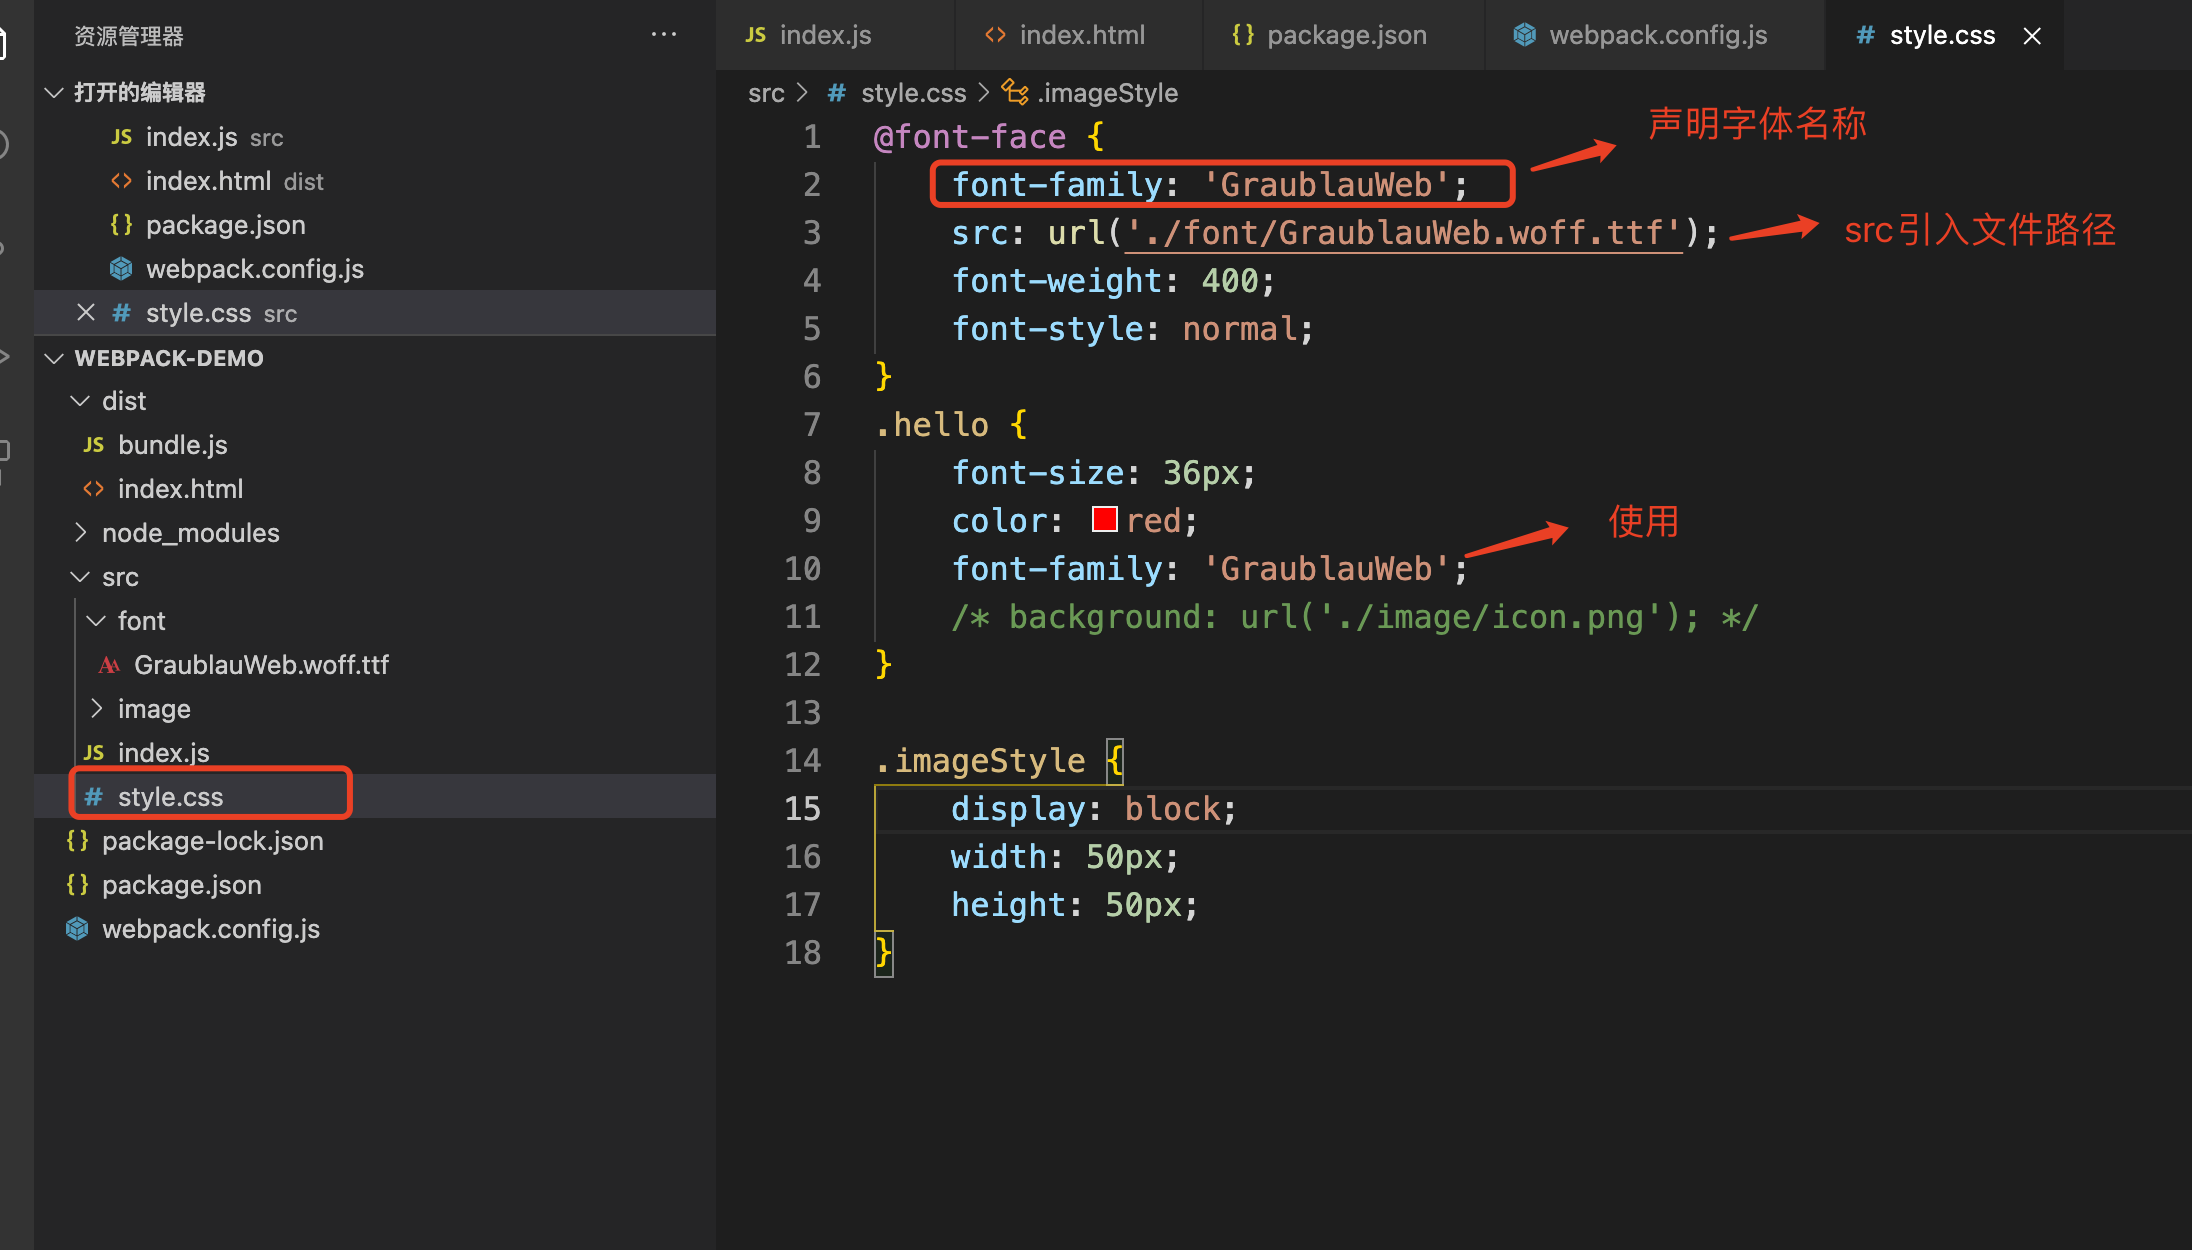Open the font URL link in the src line

1403,233
